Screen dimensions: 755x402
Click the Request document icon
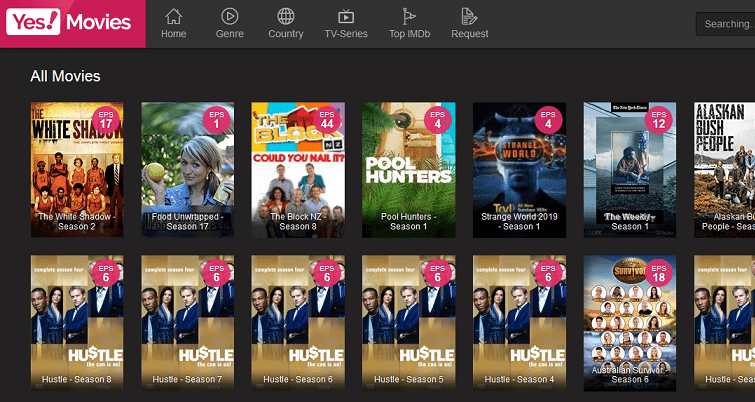469,16
